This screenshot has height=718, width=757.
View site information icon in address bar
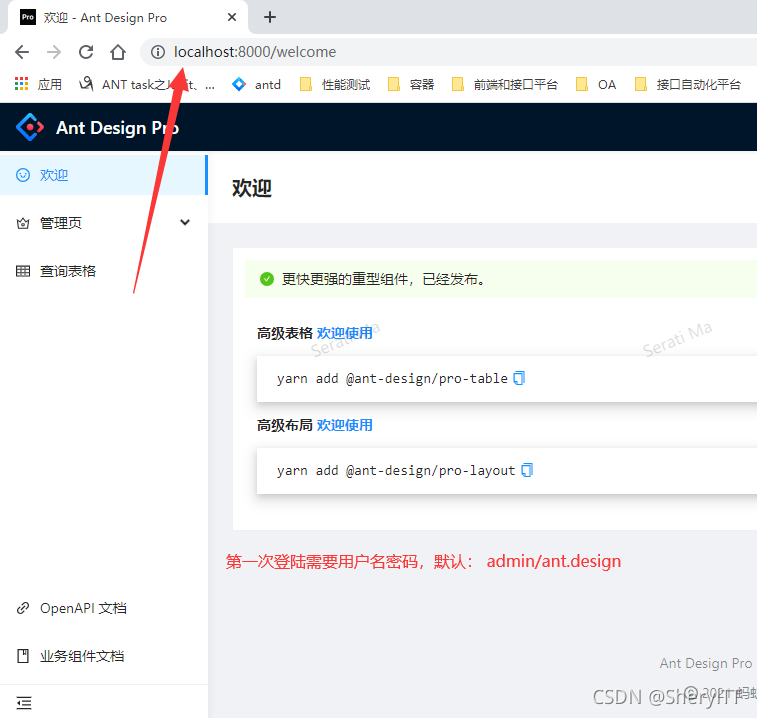(158, 52)
